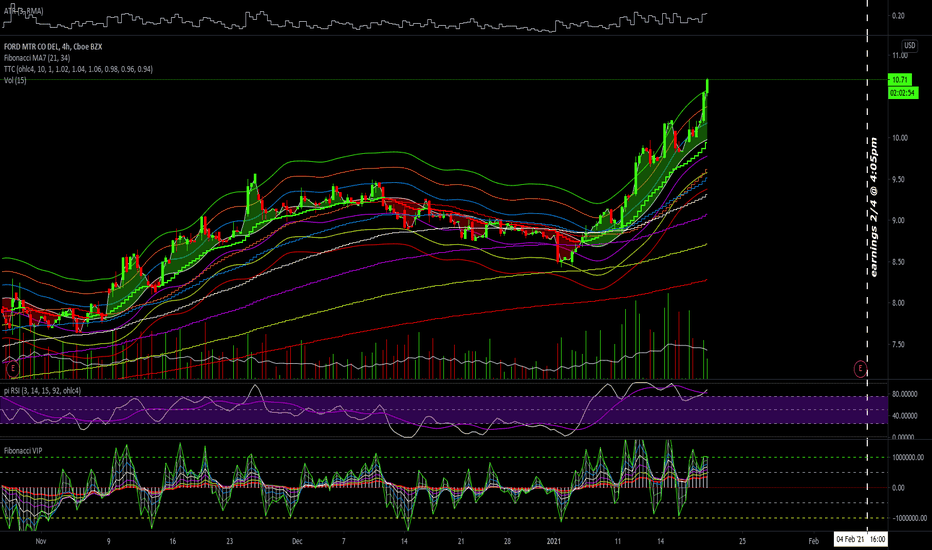The image size is (932, 550).
Task: Click the 9.00 price axis label
Action: click(899, 221)
